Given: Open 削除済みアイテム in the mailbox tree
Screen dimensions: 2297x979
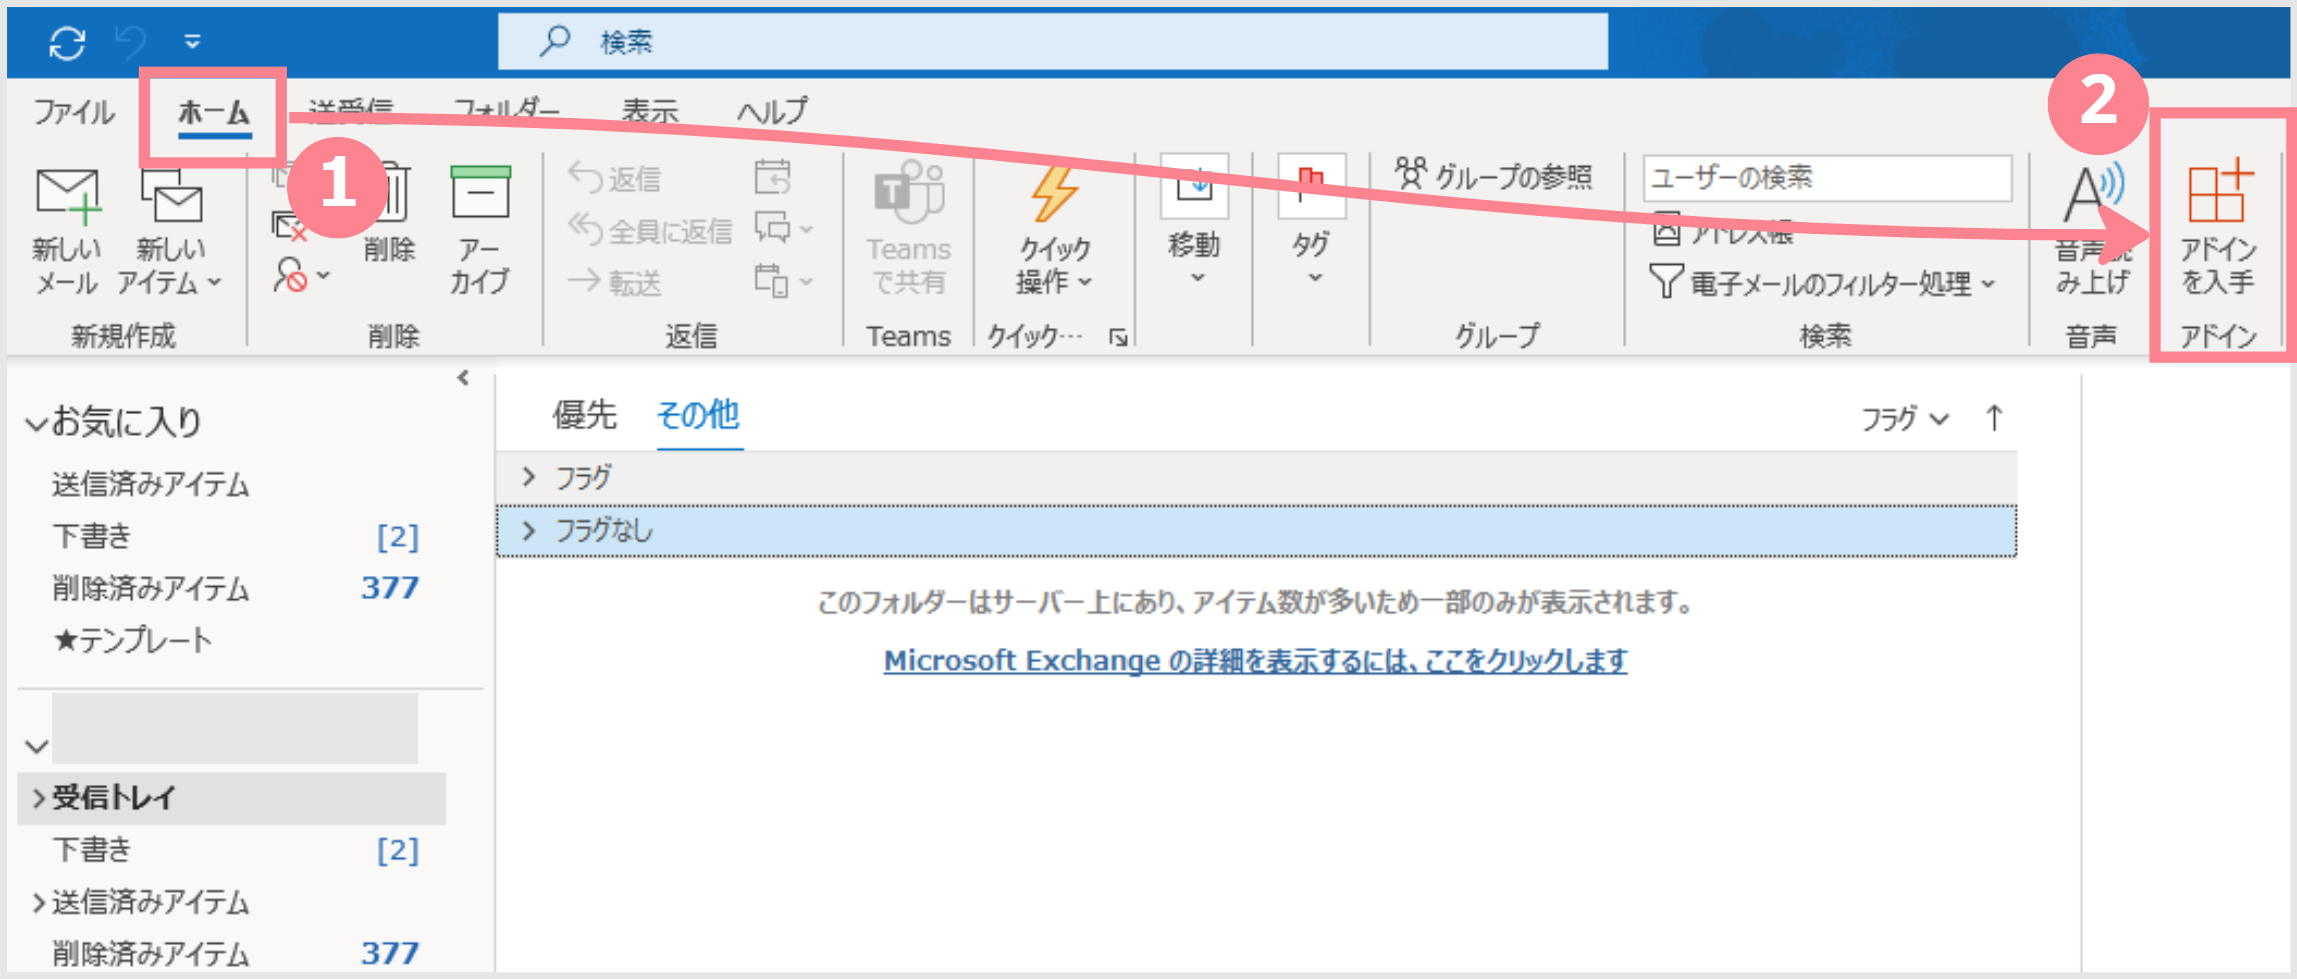Looking at the screenshot, I should click(150, 954).
